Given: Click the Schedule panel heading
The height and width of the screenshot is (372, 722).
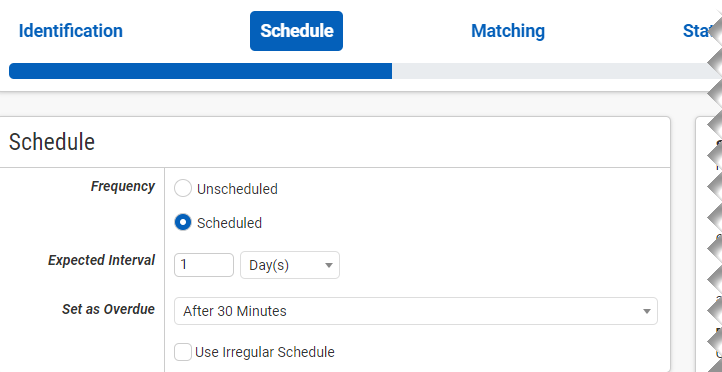Looking at the screenshot, I should coord(52,142).
